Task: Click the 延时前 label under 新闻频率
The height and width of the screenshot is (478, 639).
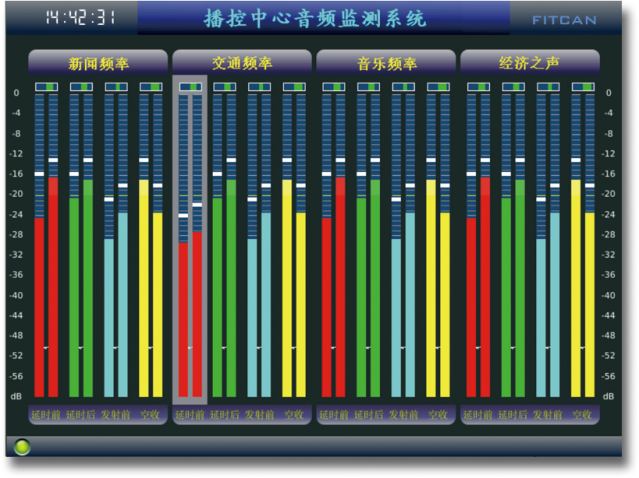Action: 46,415
